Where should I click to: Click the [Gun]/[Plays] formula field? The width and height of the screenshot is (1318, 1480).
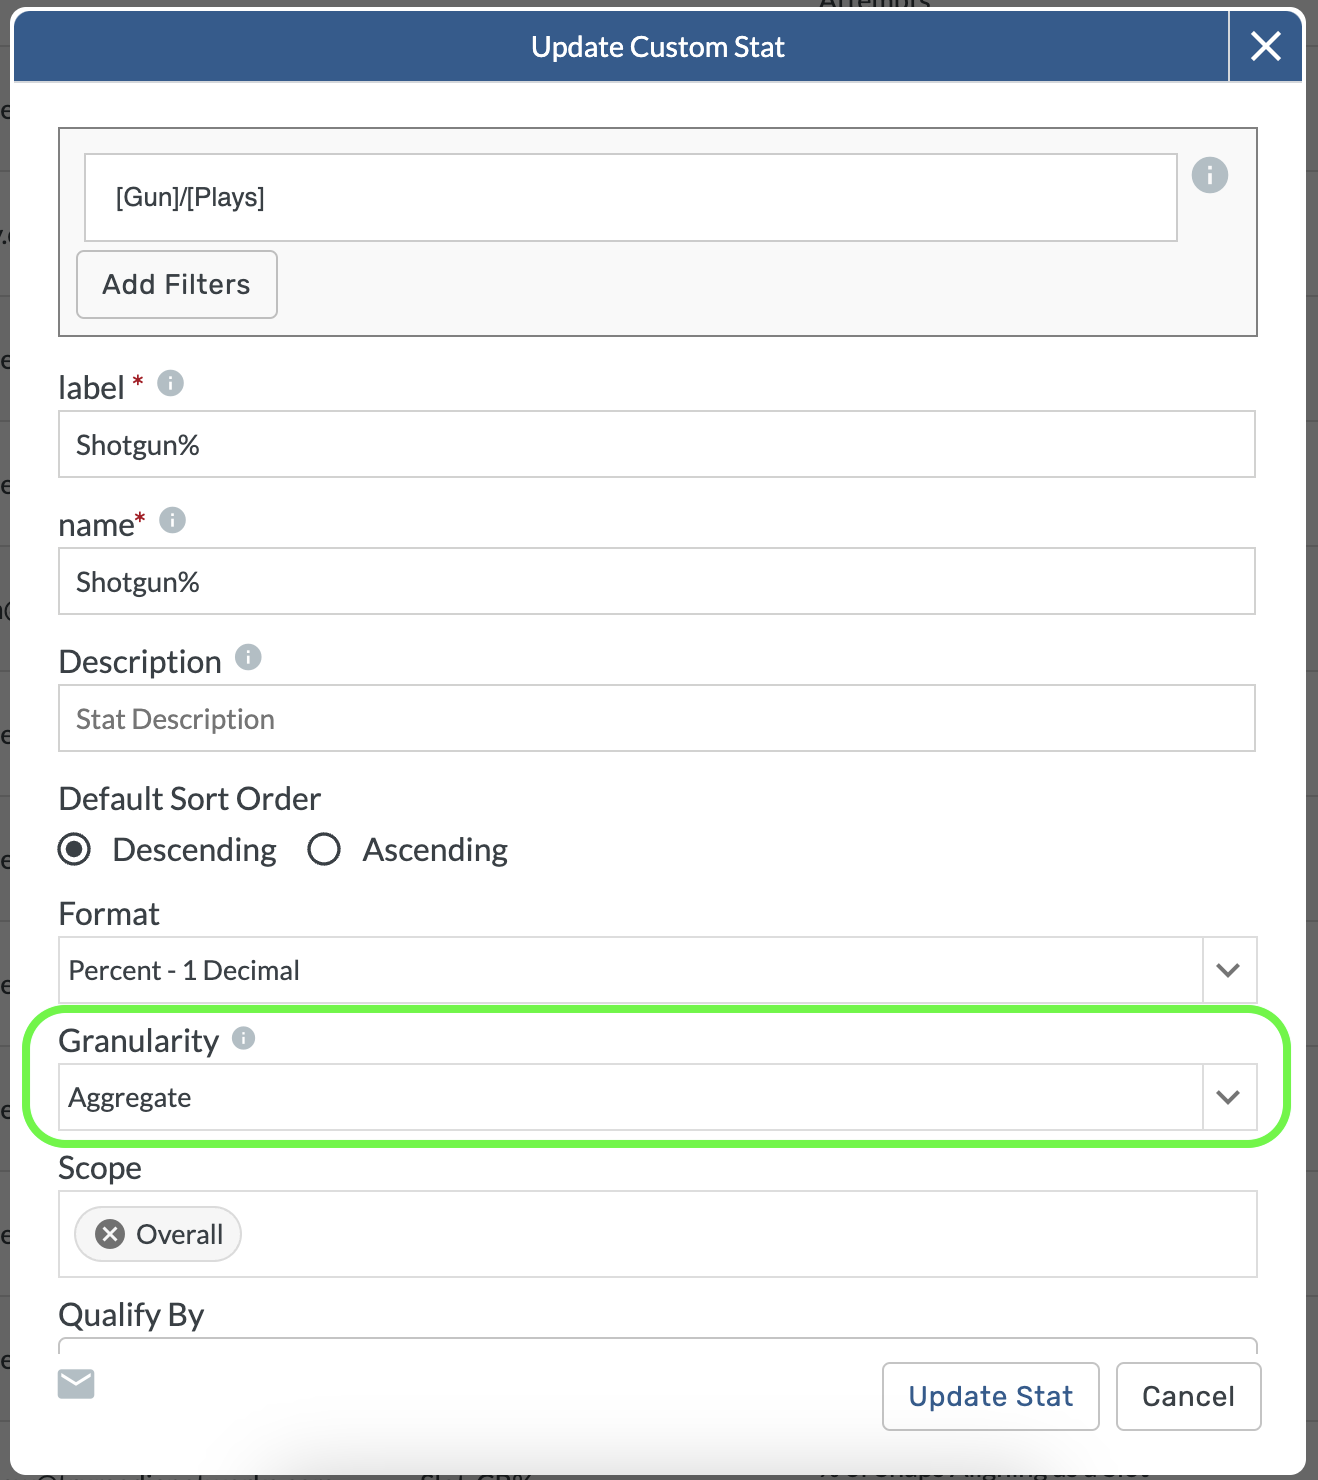point(630,197)
